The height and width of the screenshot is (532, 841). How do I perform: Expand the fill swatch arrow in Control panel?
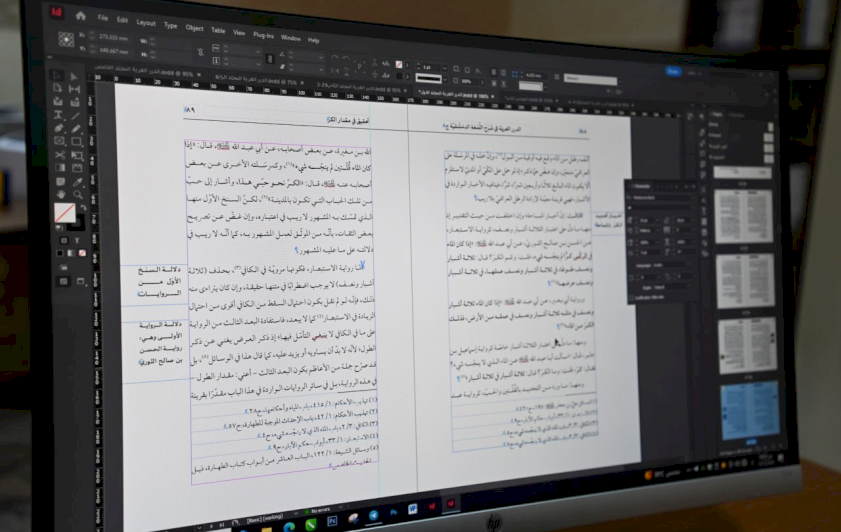(x=407, y=65)
